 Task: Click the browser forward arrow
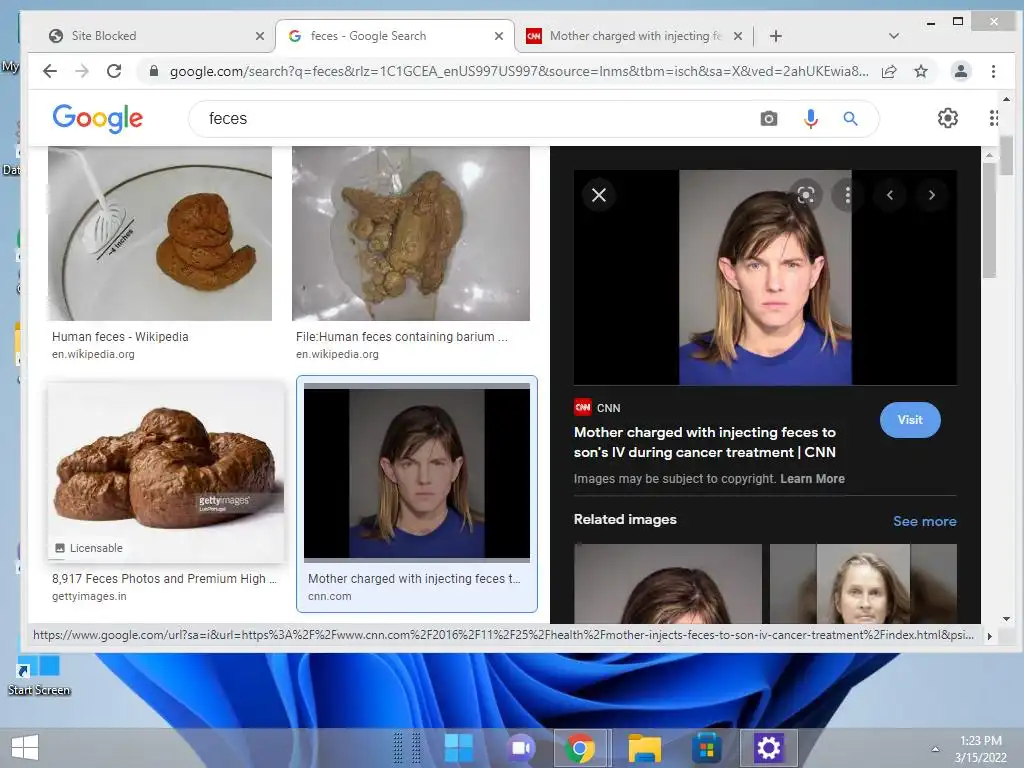coord(82,71)
